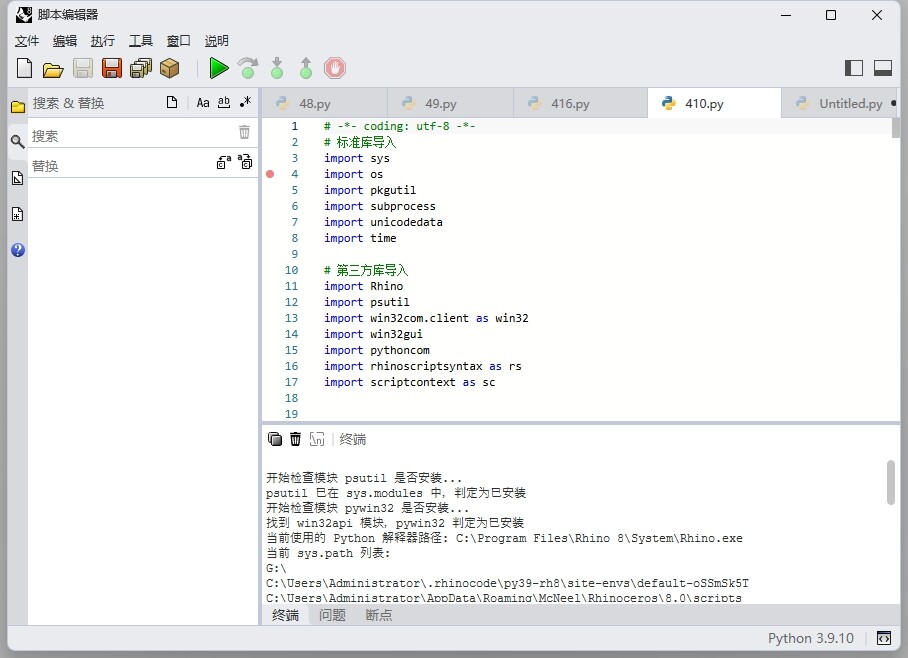This screenshot has height=658, width=908.
Task: Open the 说明 menu
Action: point(216,41)
